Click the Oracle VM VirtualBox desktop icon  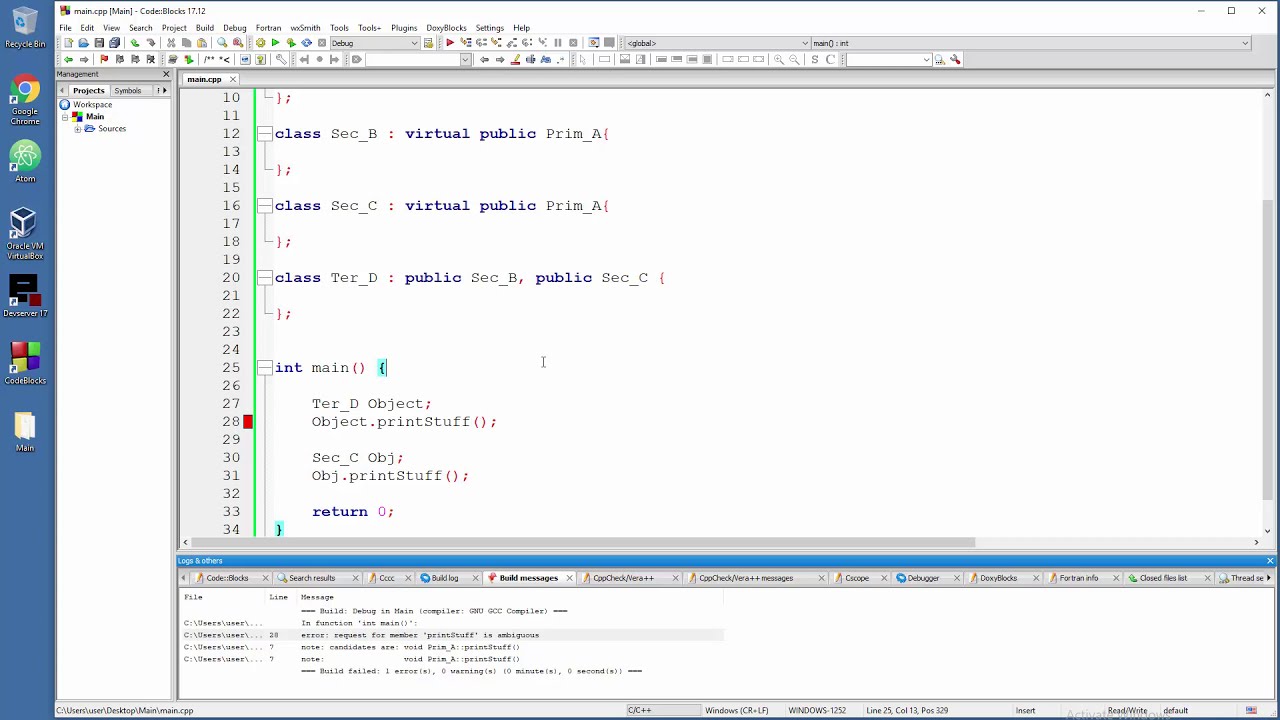(25, 235)
